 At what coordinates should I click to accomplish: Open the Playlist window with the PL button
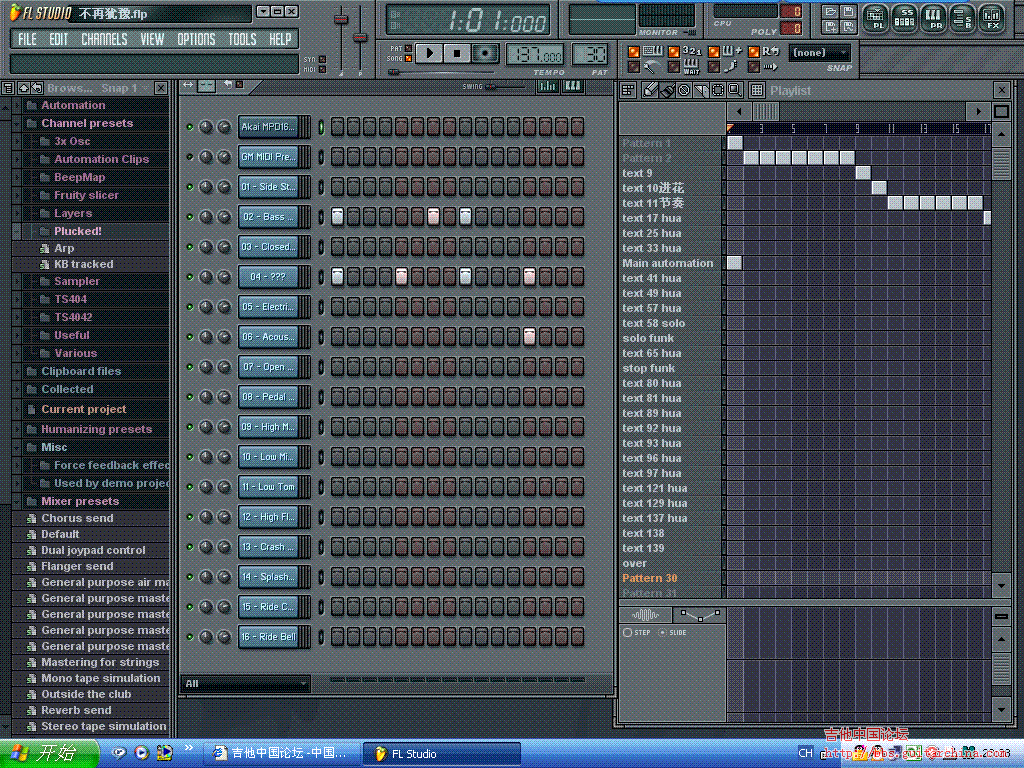[x=875, y=18]
